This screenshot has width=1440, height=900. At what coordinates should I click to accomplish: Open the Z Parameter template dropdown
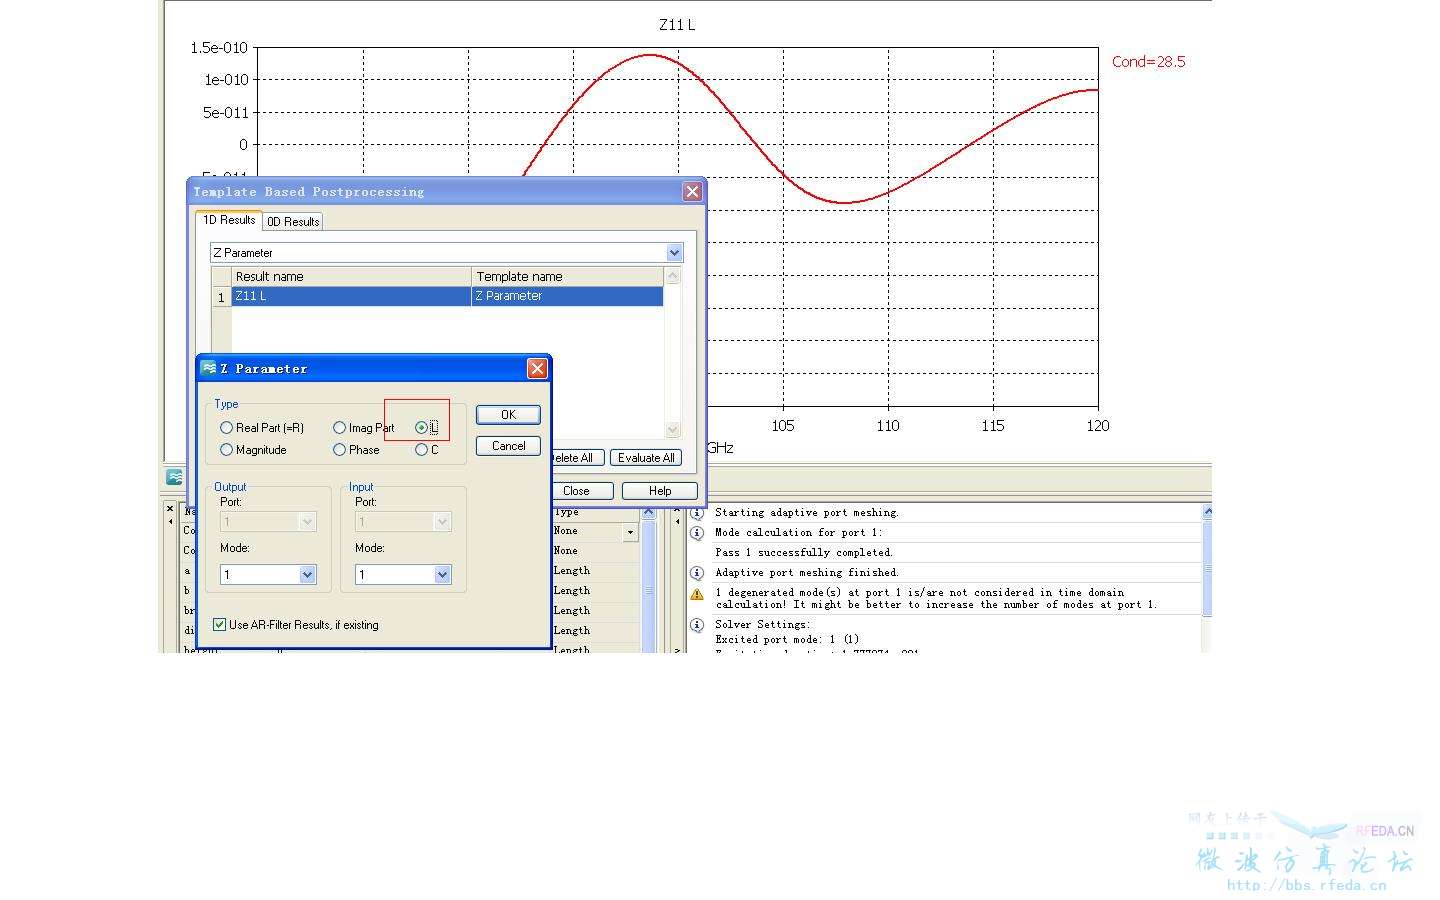(x=674, y=253)
